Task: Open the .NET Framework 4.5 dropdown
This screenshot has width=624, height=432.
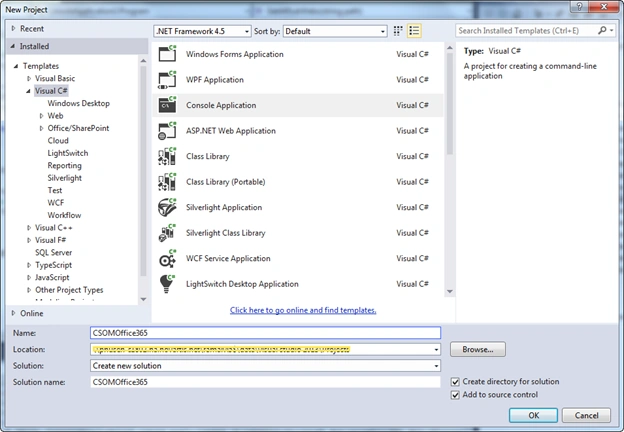Action: [x=202, y=31]
